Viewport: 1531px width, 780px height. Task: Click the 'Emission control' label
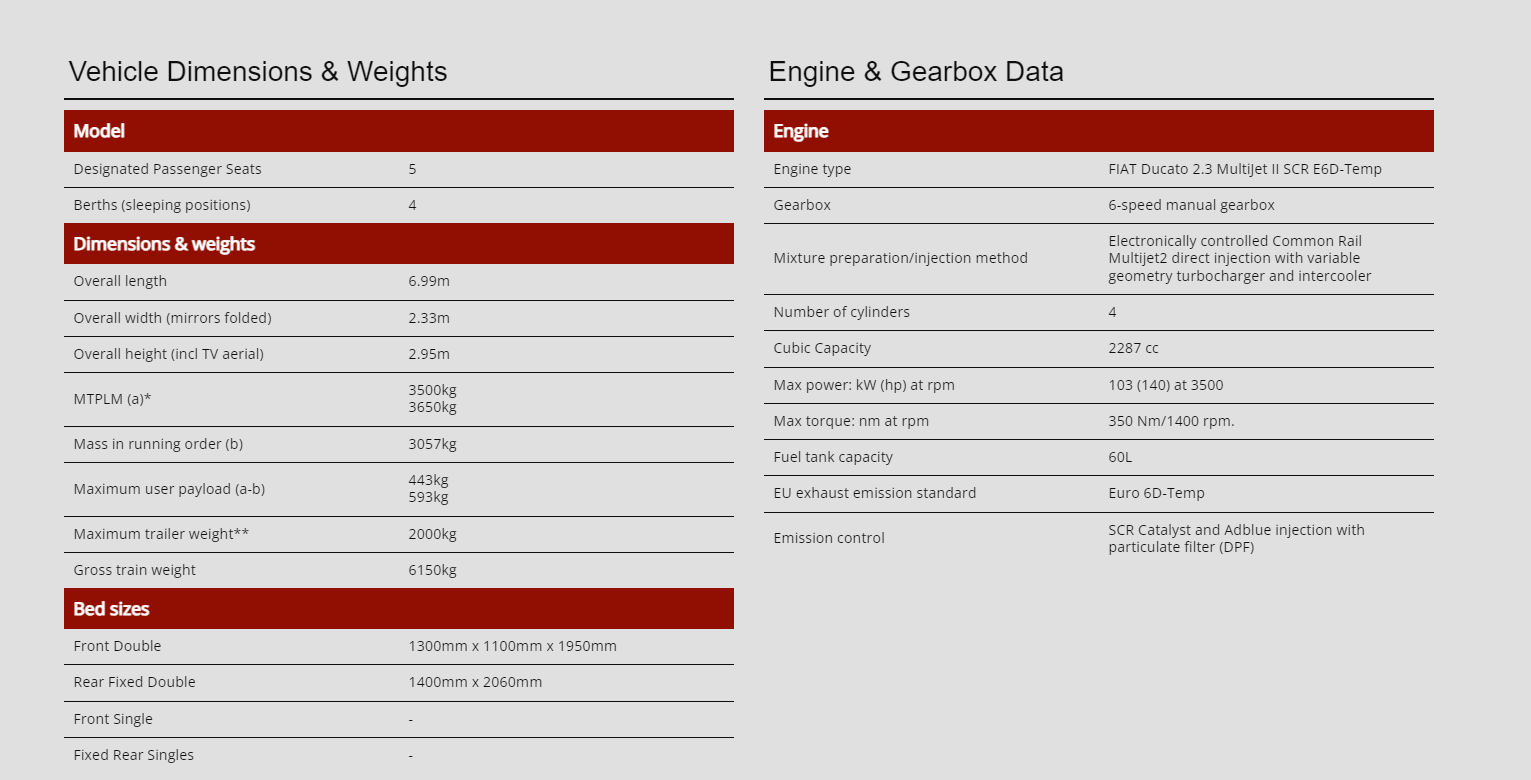click(x=829, y=538)
